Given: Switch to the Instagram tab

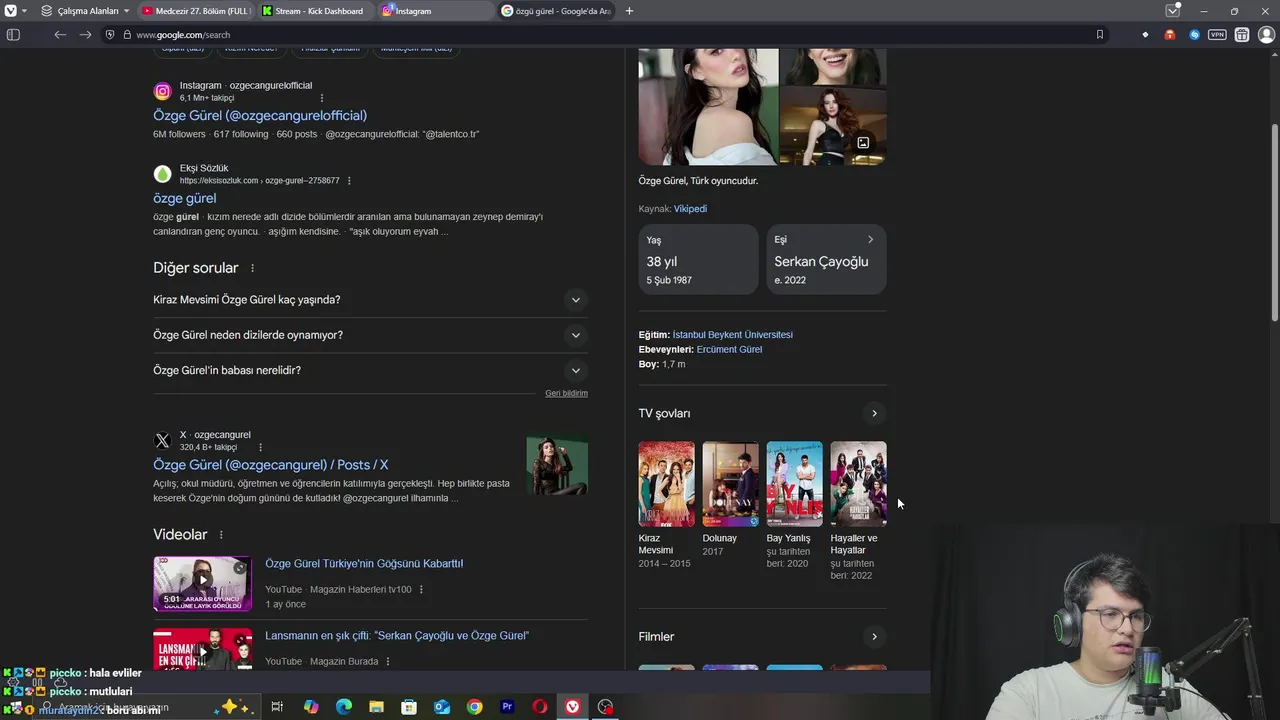Looking at the screenshot, I should 436,11.
